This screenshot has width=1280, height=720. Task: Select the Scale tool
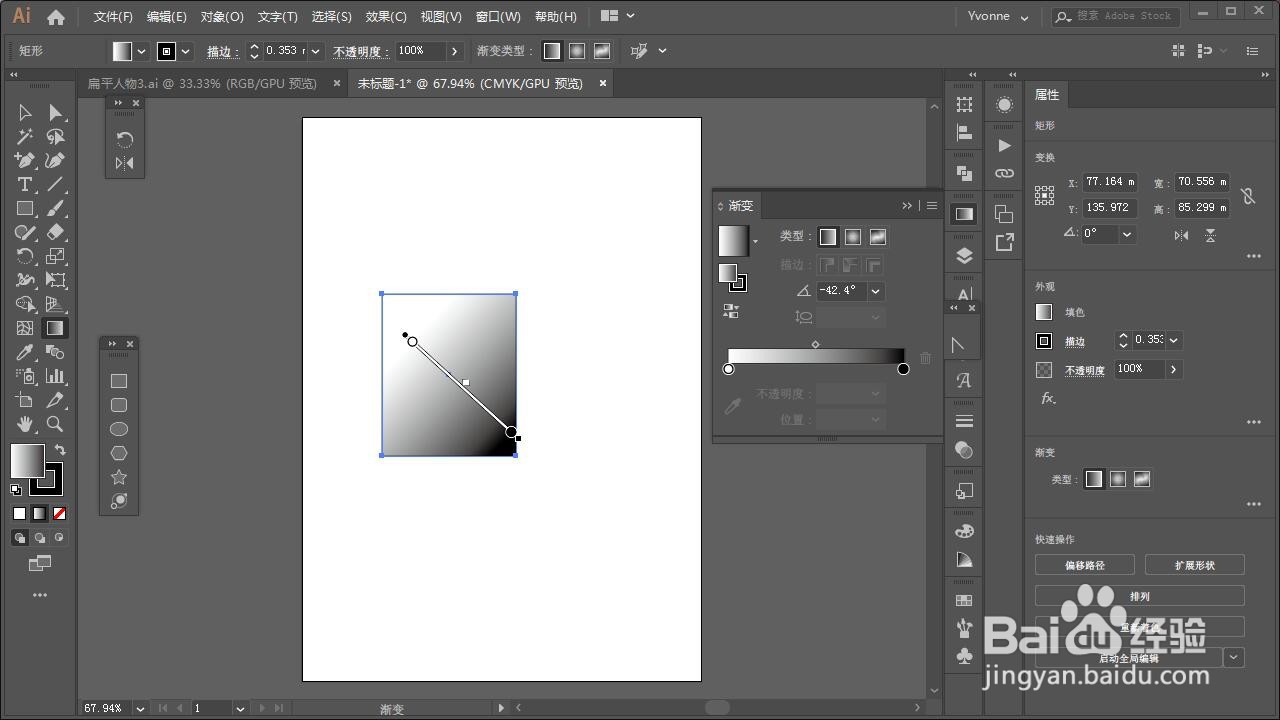56,256
